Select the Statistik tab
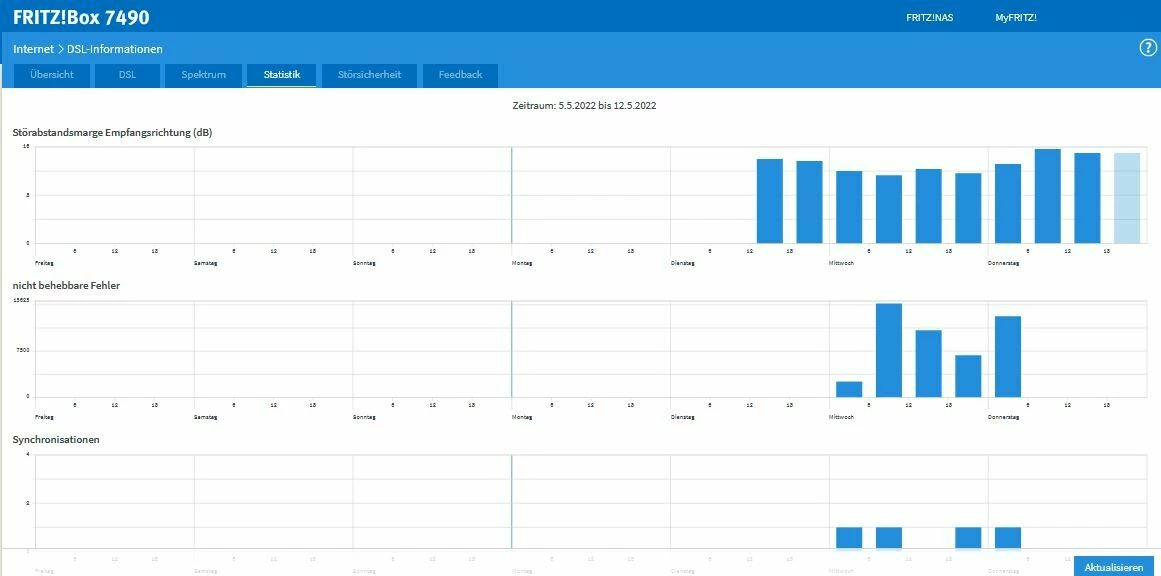This screenshot has width=1161, height=576. (x=281, y=75)
